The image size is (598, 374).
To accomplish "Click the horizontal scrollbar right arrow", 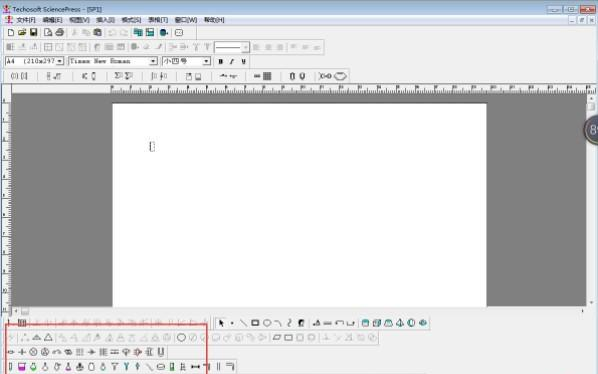I will pos(582,311).
